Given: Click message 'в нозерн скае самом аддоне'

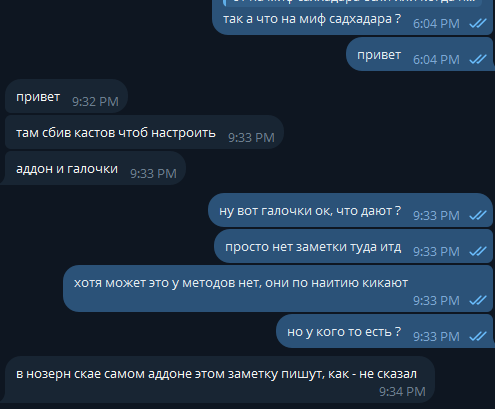Looking at the screenshot, I should 220,379.
